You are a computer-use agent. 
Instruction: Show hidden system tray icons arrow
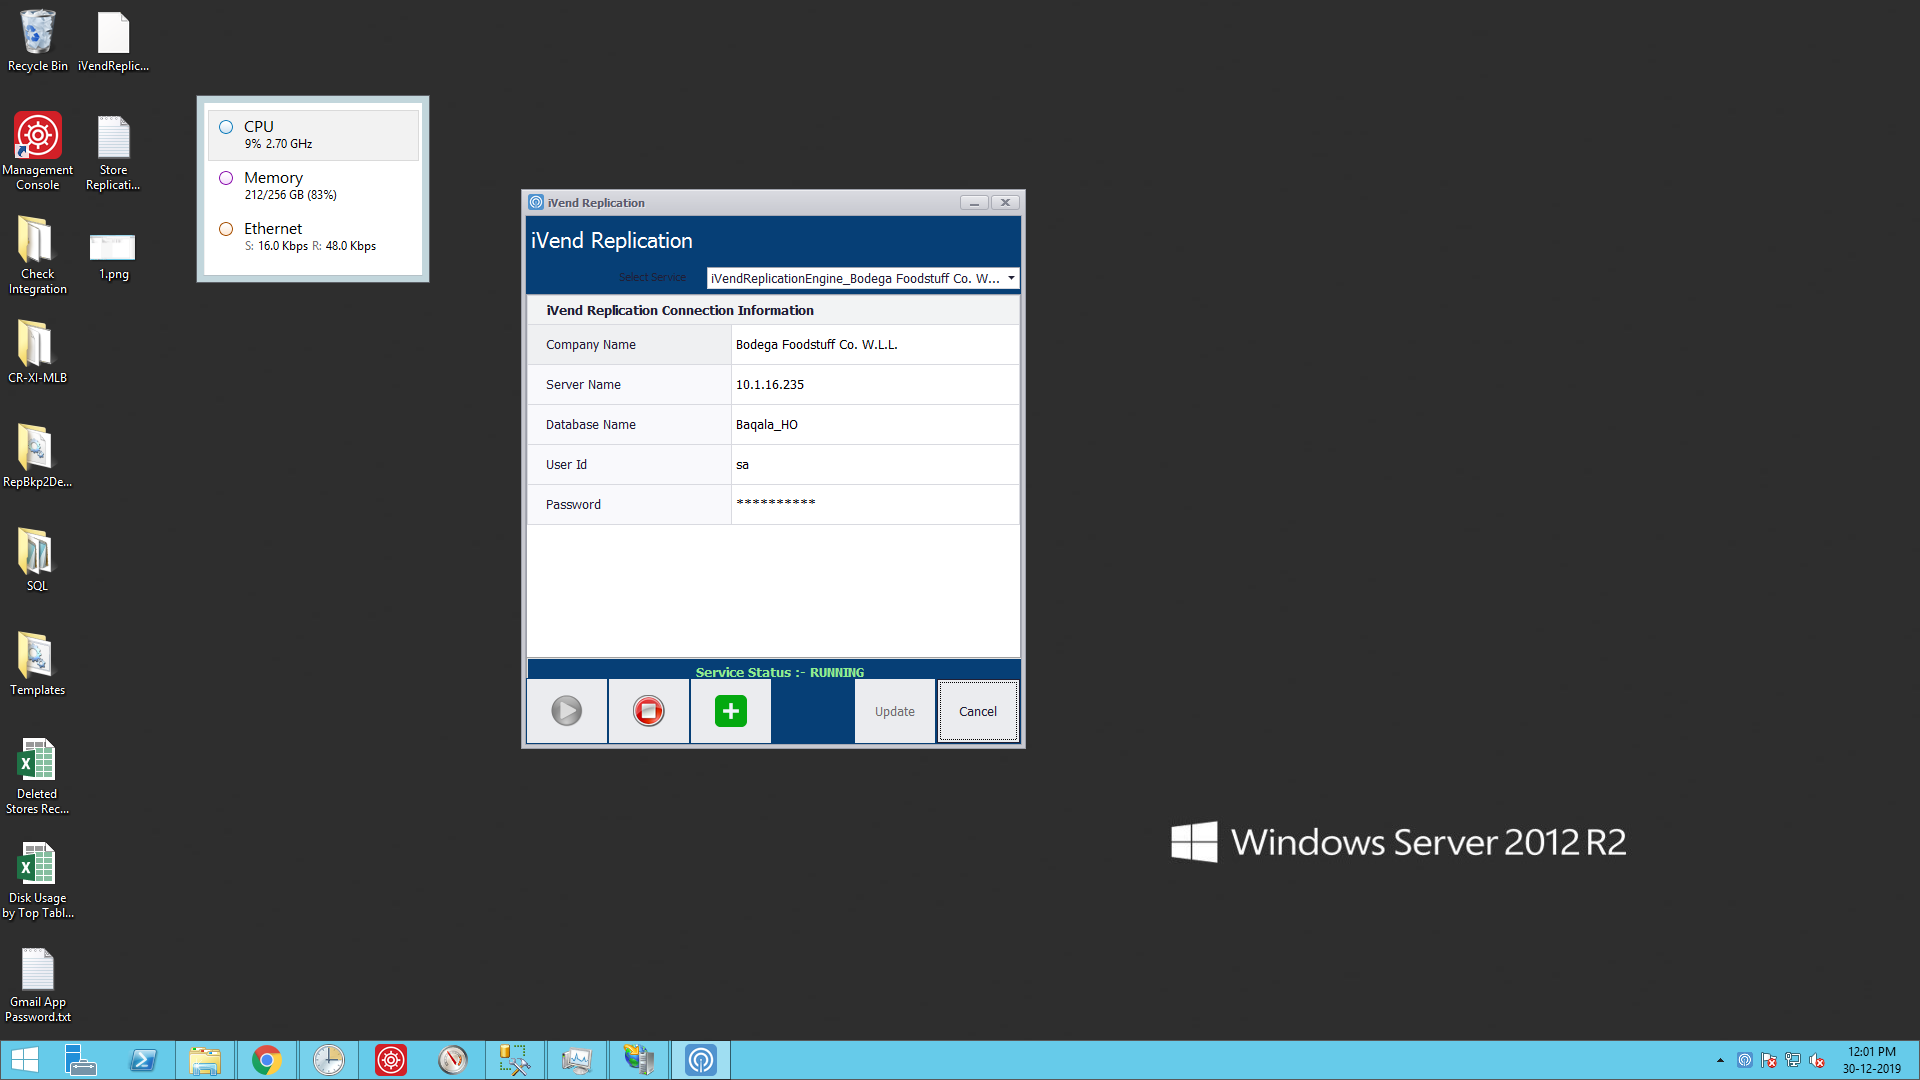tap(1720, 1060)
